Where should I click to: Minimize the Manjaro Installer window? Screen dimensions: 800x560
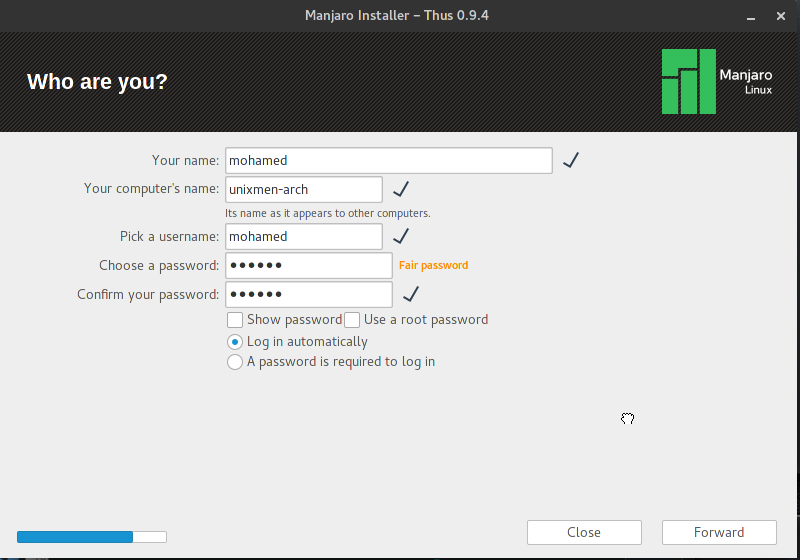pyautogui.click(x=751, y=16)
